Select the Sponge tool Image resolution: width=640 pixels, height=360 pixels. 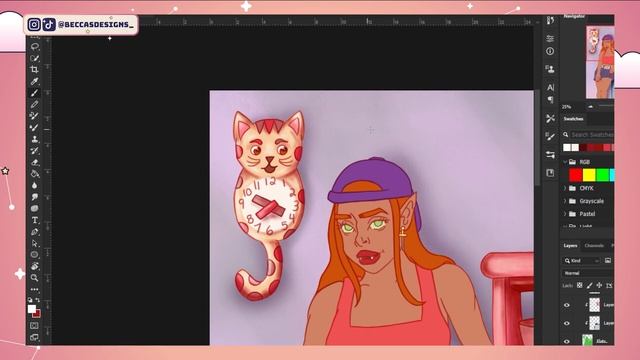click(x=35, y=209)
